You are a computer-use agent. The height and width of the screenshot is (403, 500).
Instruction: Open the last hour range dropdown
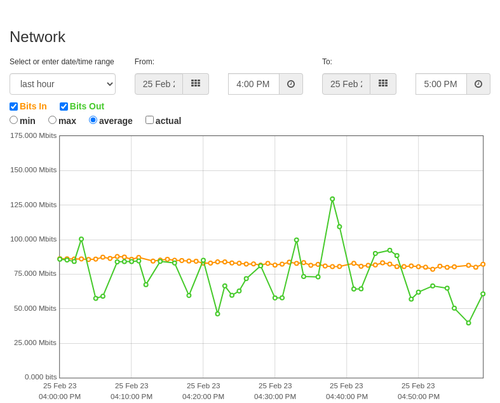63,84
